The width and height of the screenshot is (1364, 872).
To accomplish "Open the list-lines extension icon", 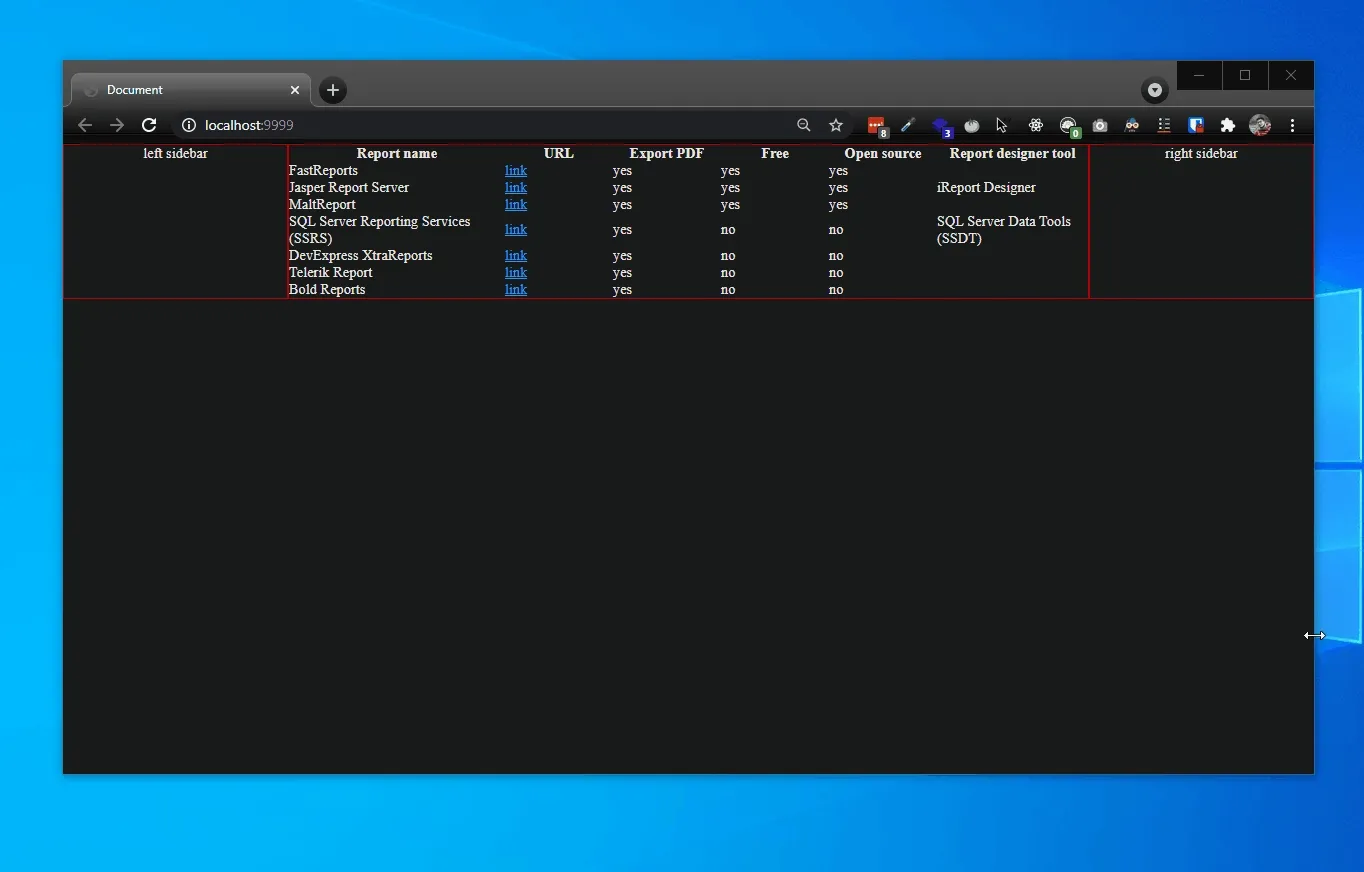I will click(x=1164, y=125).
